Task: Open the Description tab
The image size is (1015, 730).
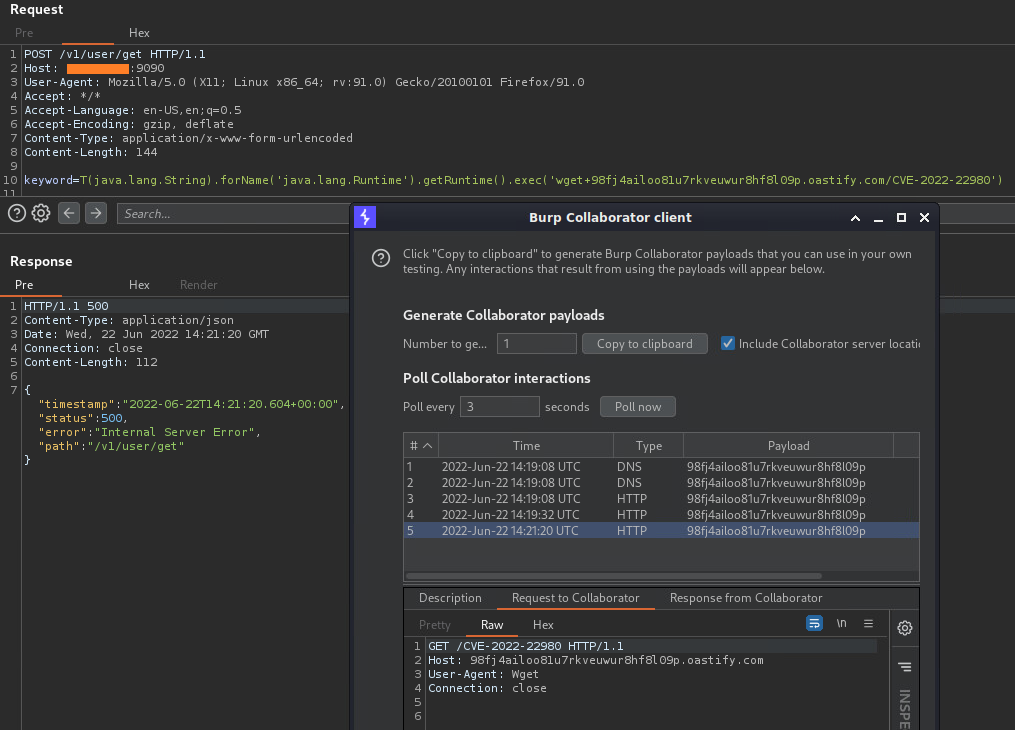Action: tap(450, 598)
